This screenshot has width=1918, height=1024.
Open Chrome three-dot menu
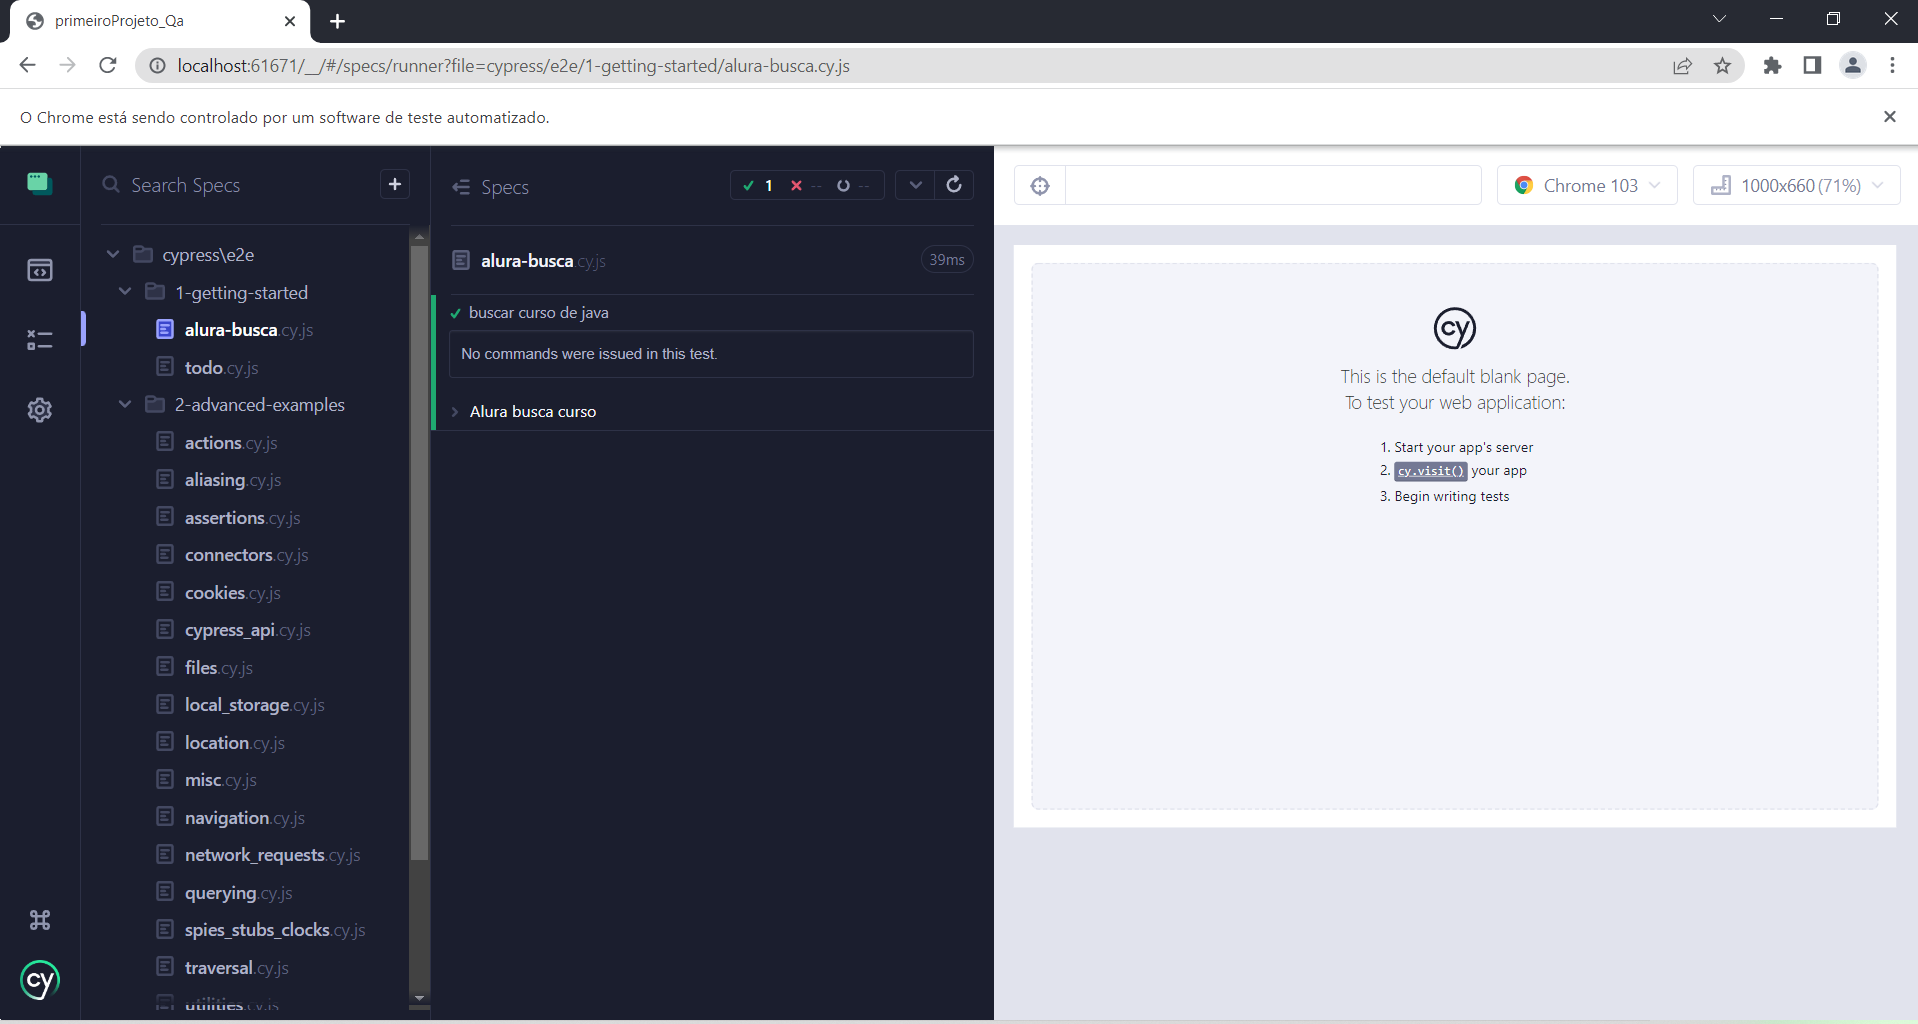[x=1892, y=66]
